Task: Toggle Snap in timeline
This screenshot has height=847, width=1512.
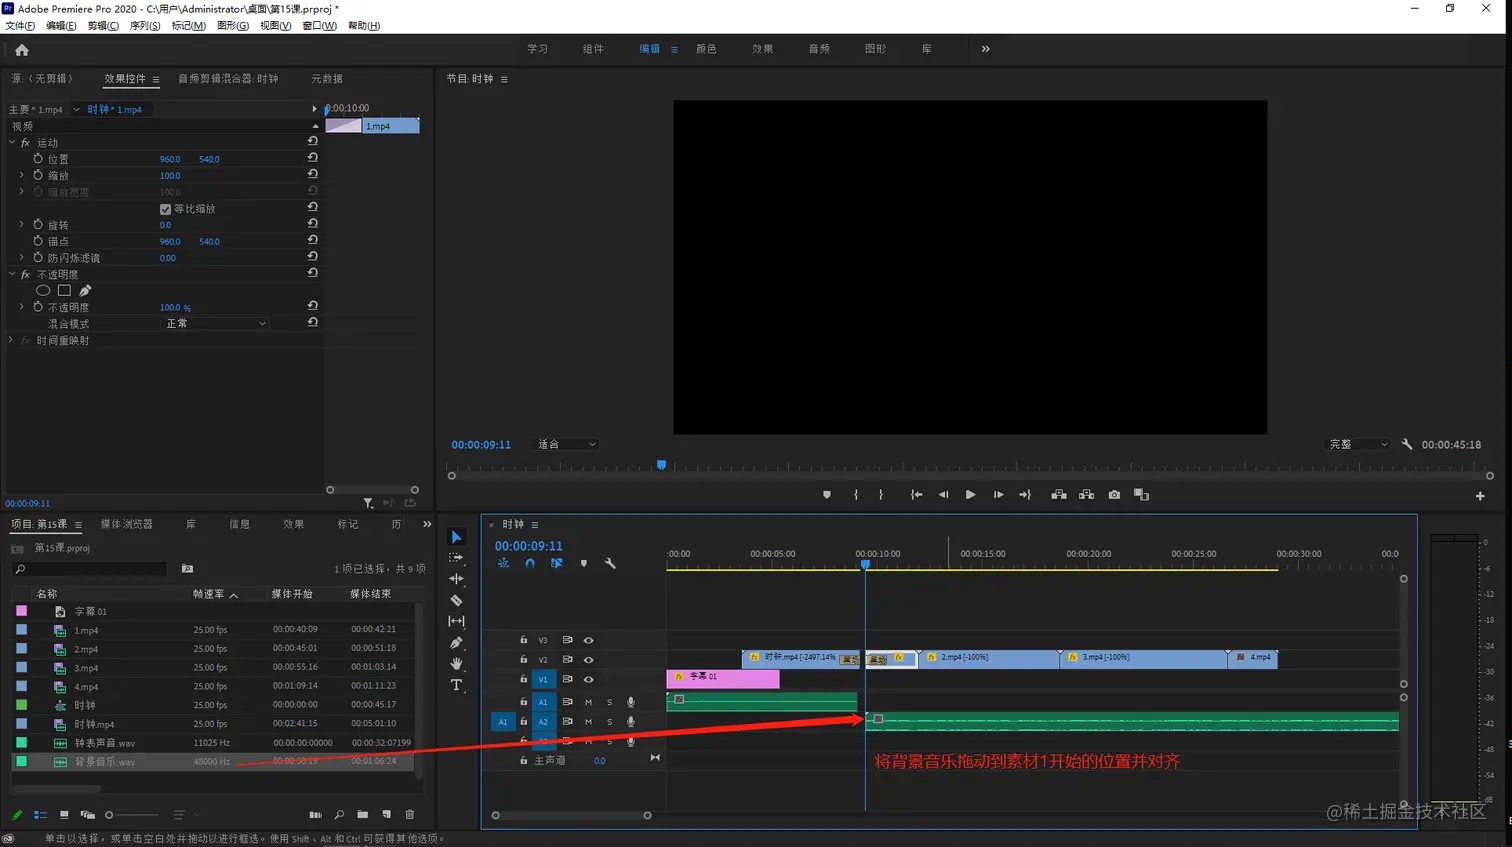Action: click(x=530, y=563)
